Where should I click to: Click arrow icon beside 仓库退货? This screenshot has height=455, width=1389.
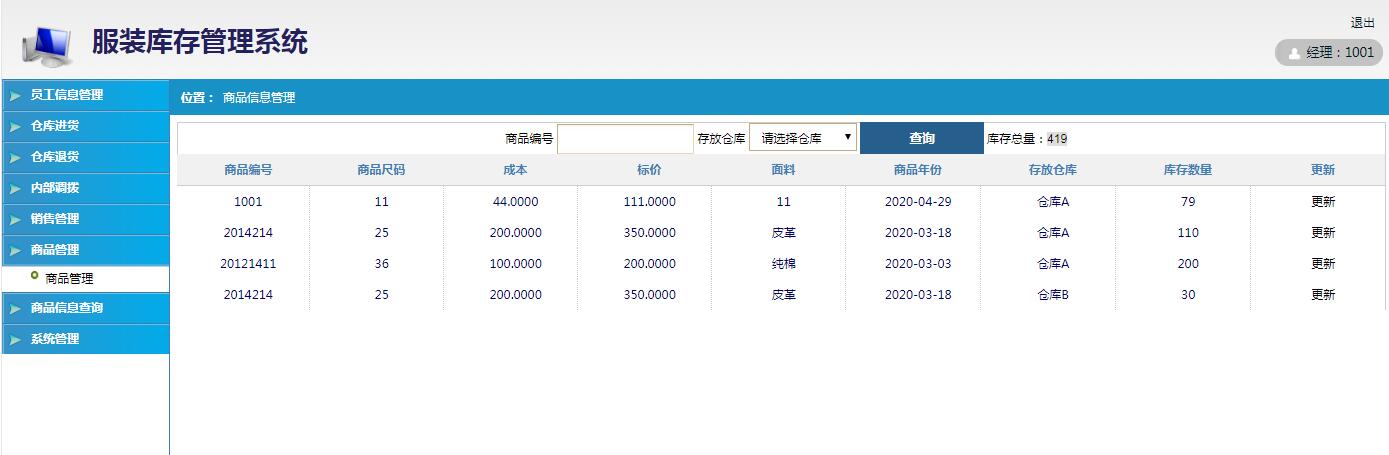click(x=14, y=158)
